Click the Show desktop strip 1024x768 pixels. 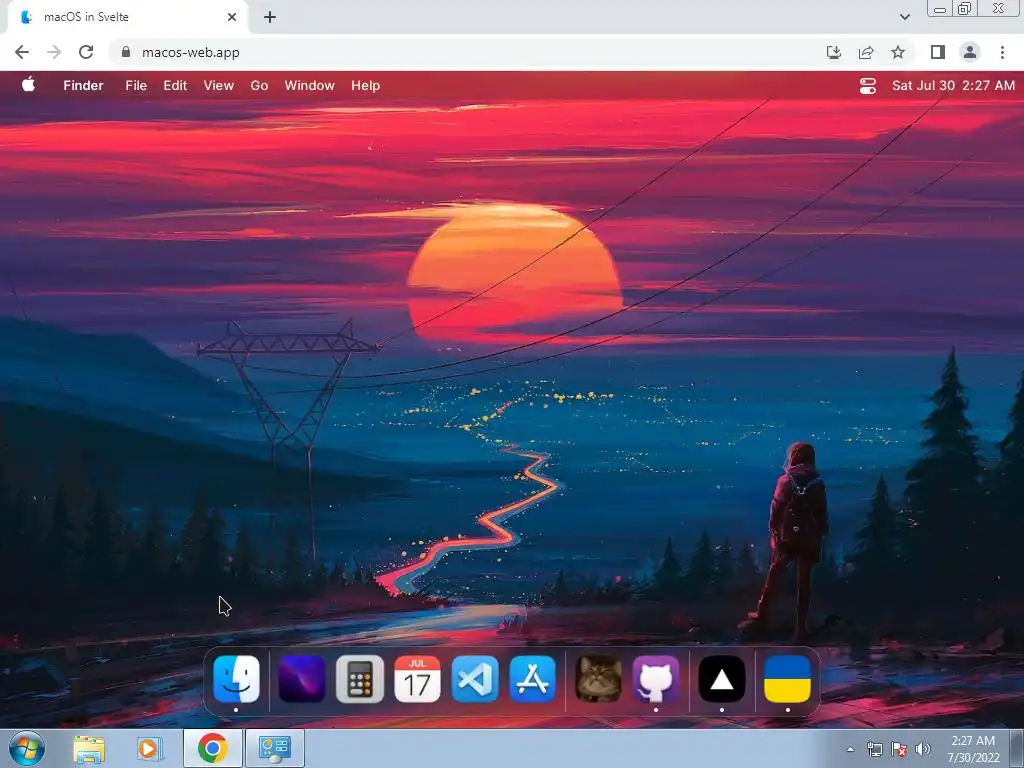click(x=1017, y=748)
